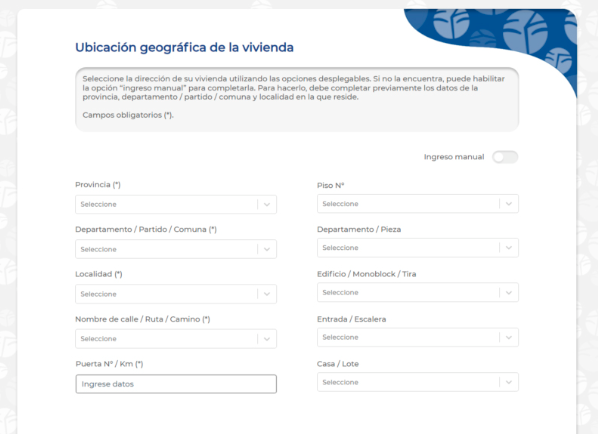Click the 'Localidad (*)' label
Image resolution: width=600 pixels, height=435 pixels.
tap(99, 274)
